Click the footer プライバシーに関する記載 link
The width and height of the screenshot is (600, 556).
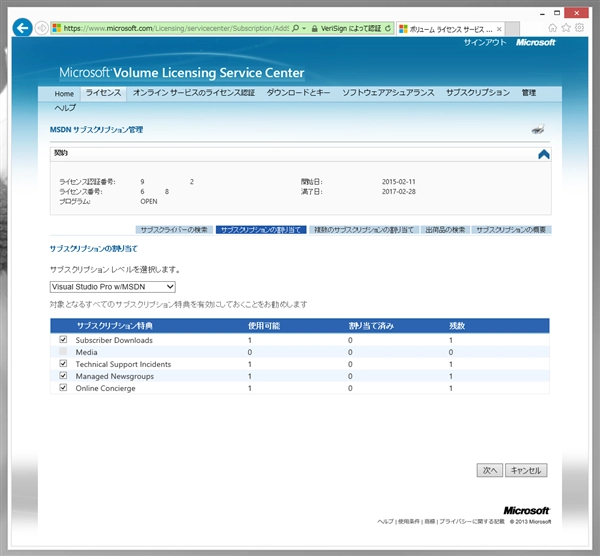(471, 522)
